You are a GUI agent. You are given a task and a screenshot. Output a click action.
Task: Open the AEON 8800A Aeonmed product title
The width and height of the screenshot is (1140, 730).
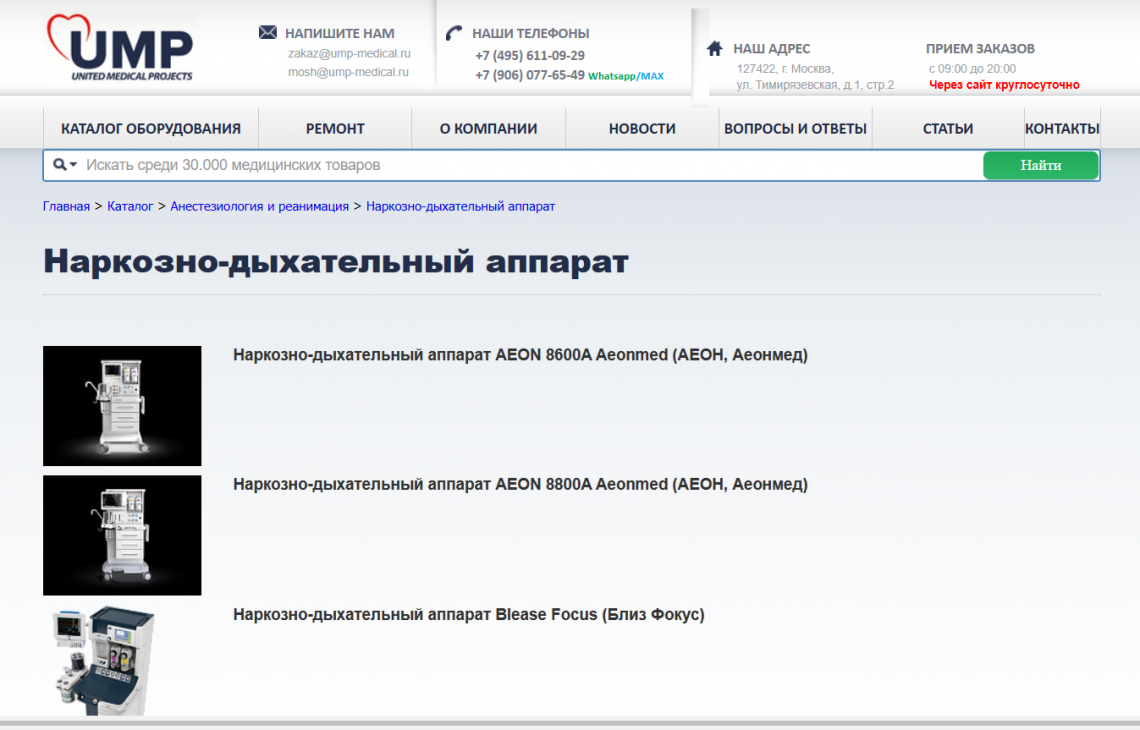tap(520, 484)
